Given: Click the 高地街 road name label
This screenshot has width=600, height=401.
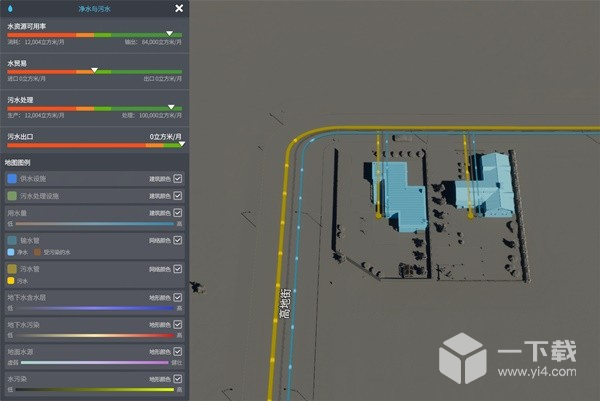Looking at the screenshot, I should click(x=285, y=304).
